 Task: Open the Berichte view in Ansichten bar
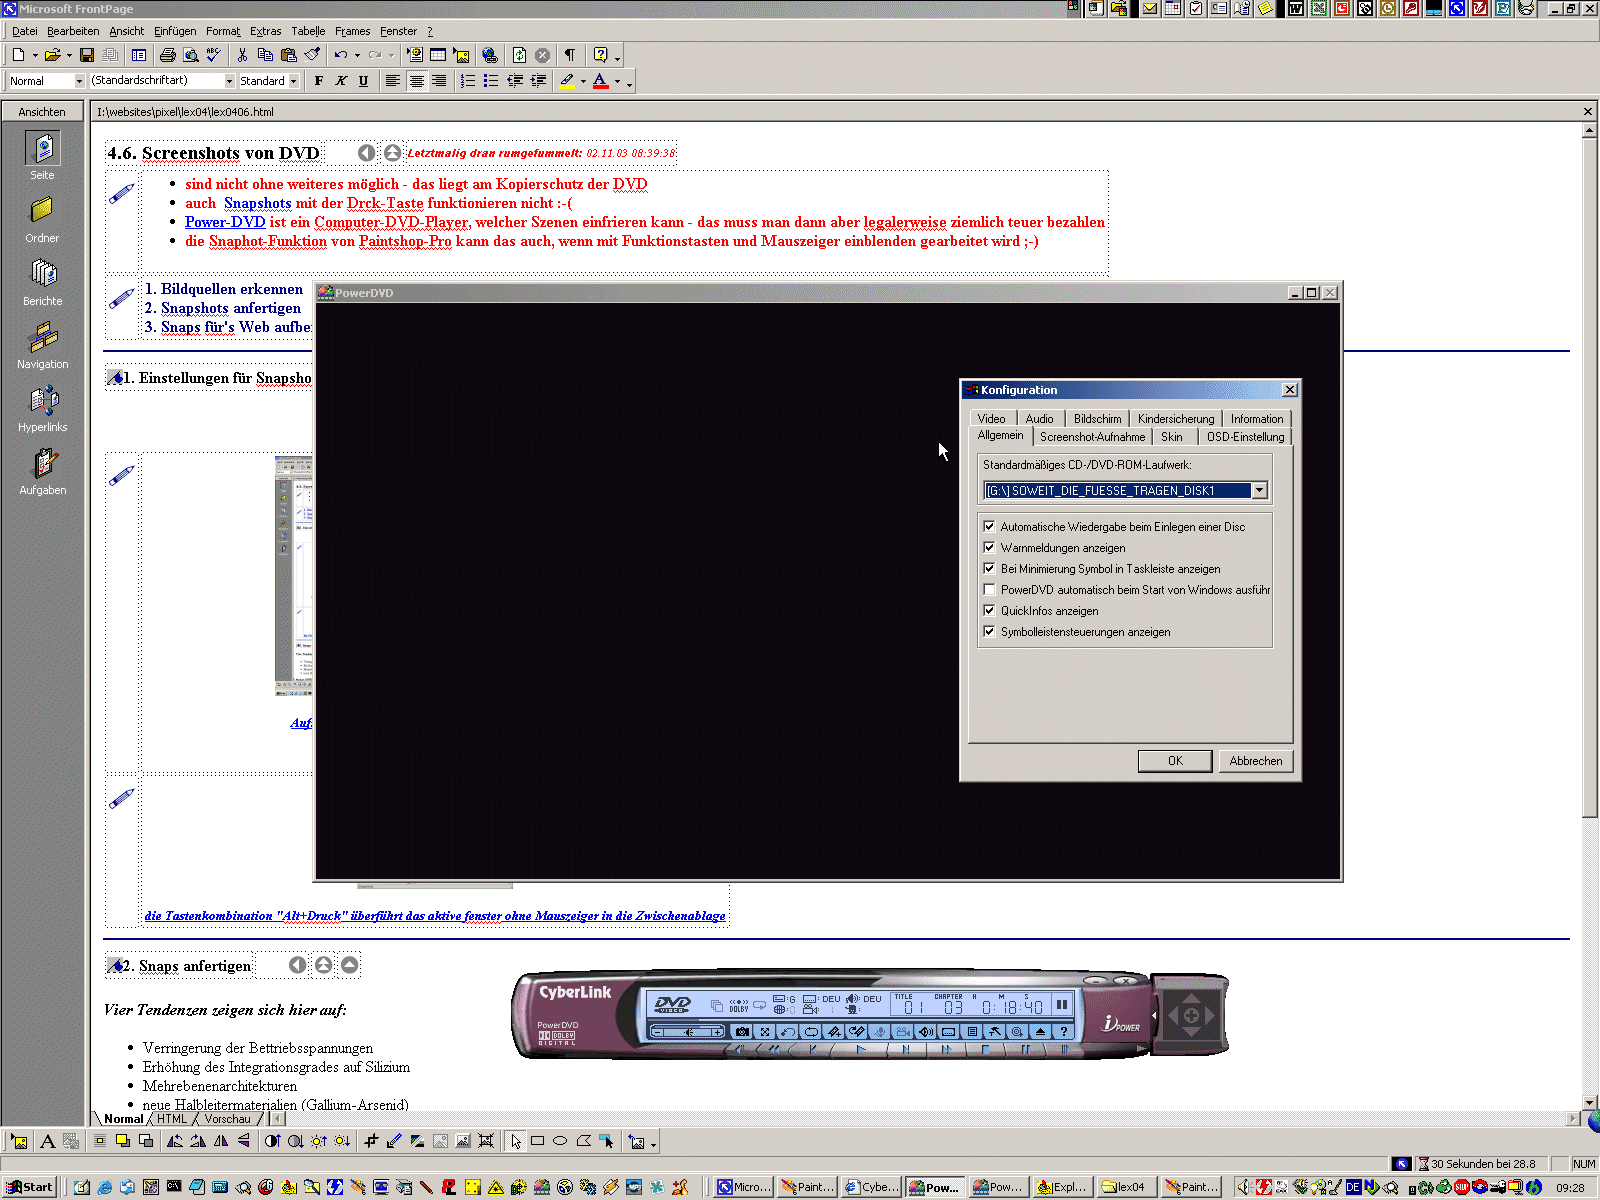pyautogui.click(x=42, y=282)
